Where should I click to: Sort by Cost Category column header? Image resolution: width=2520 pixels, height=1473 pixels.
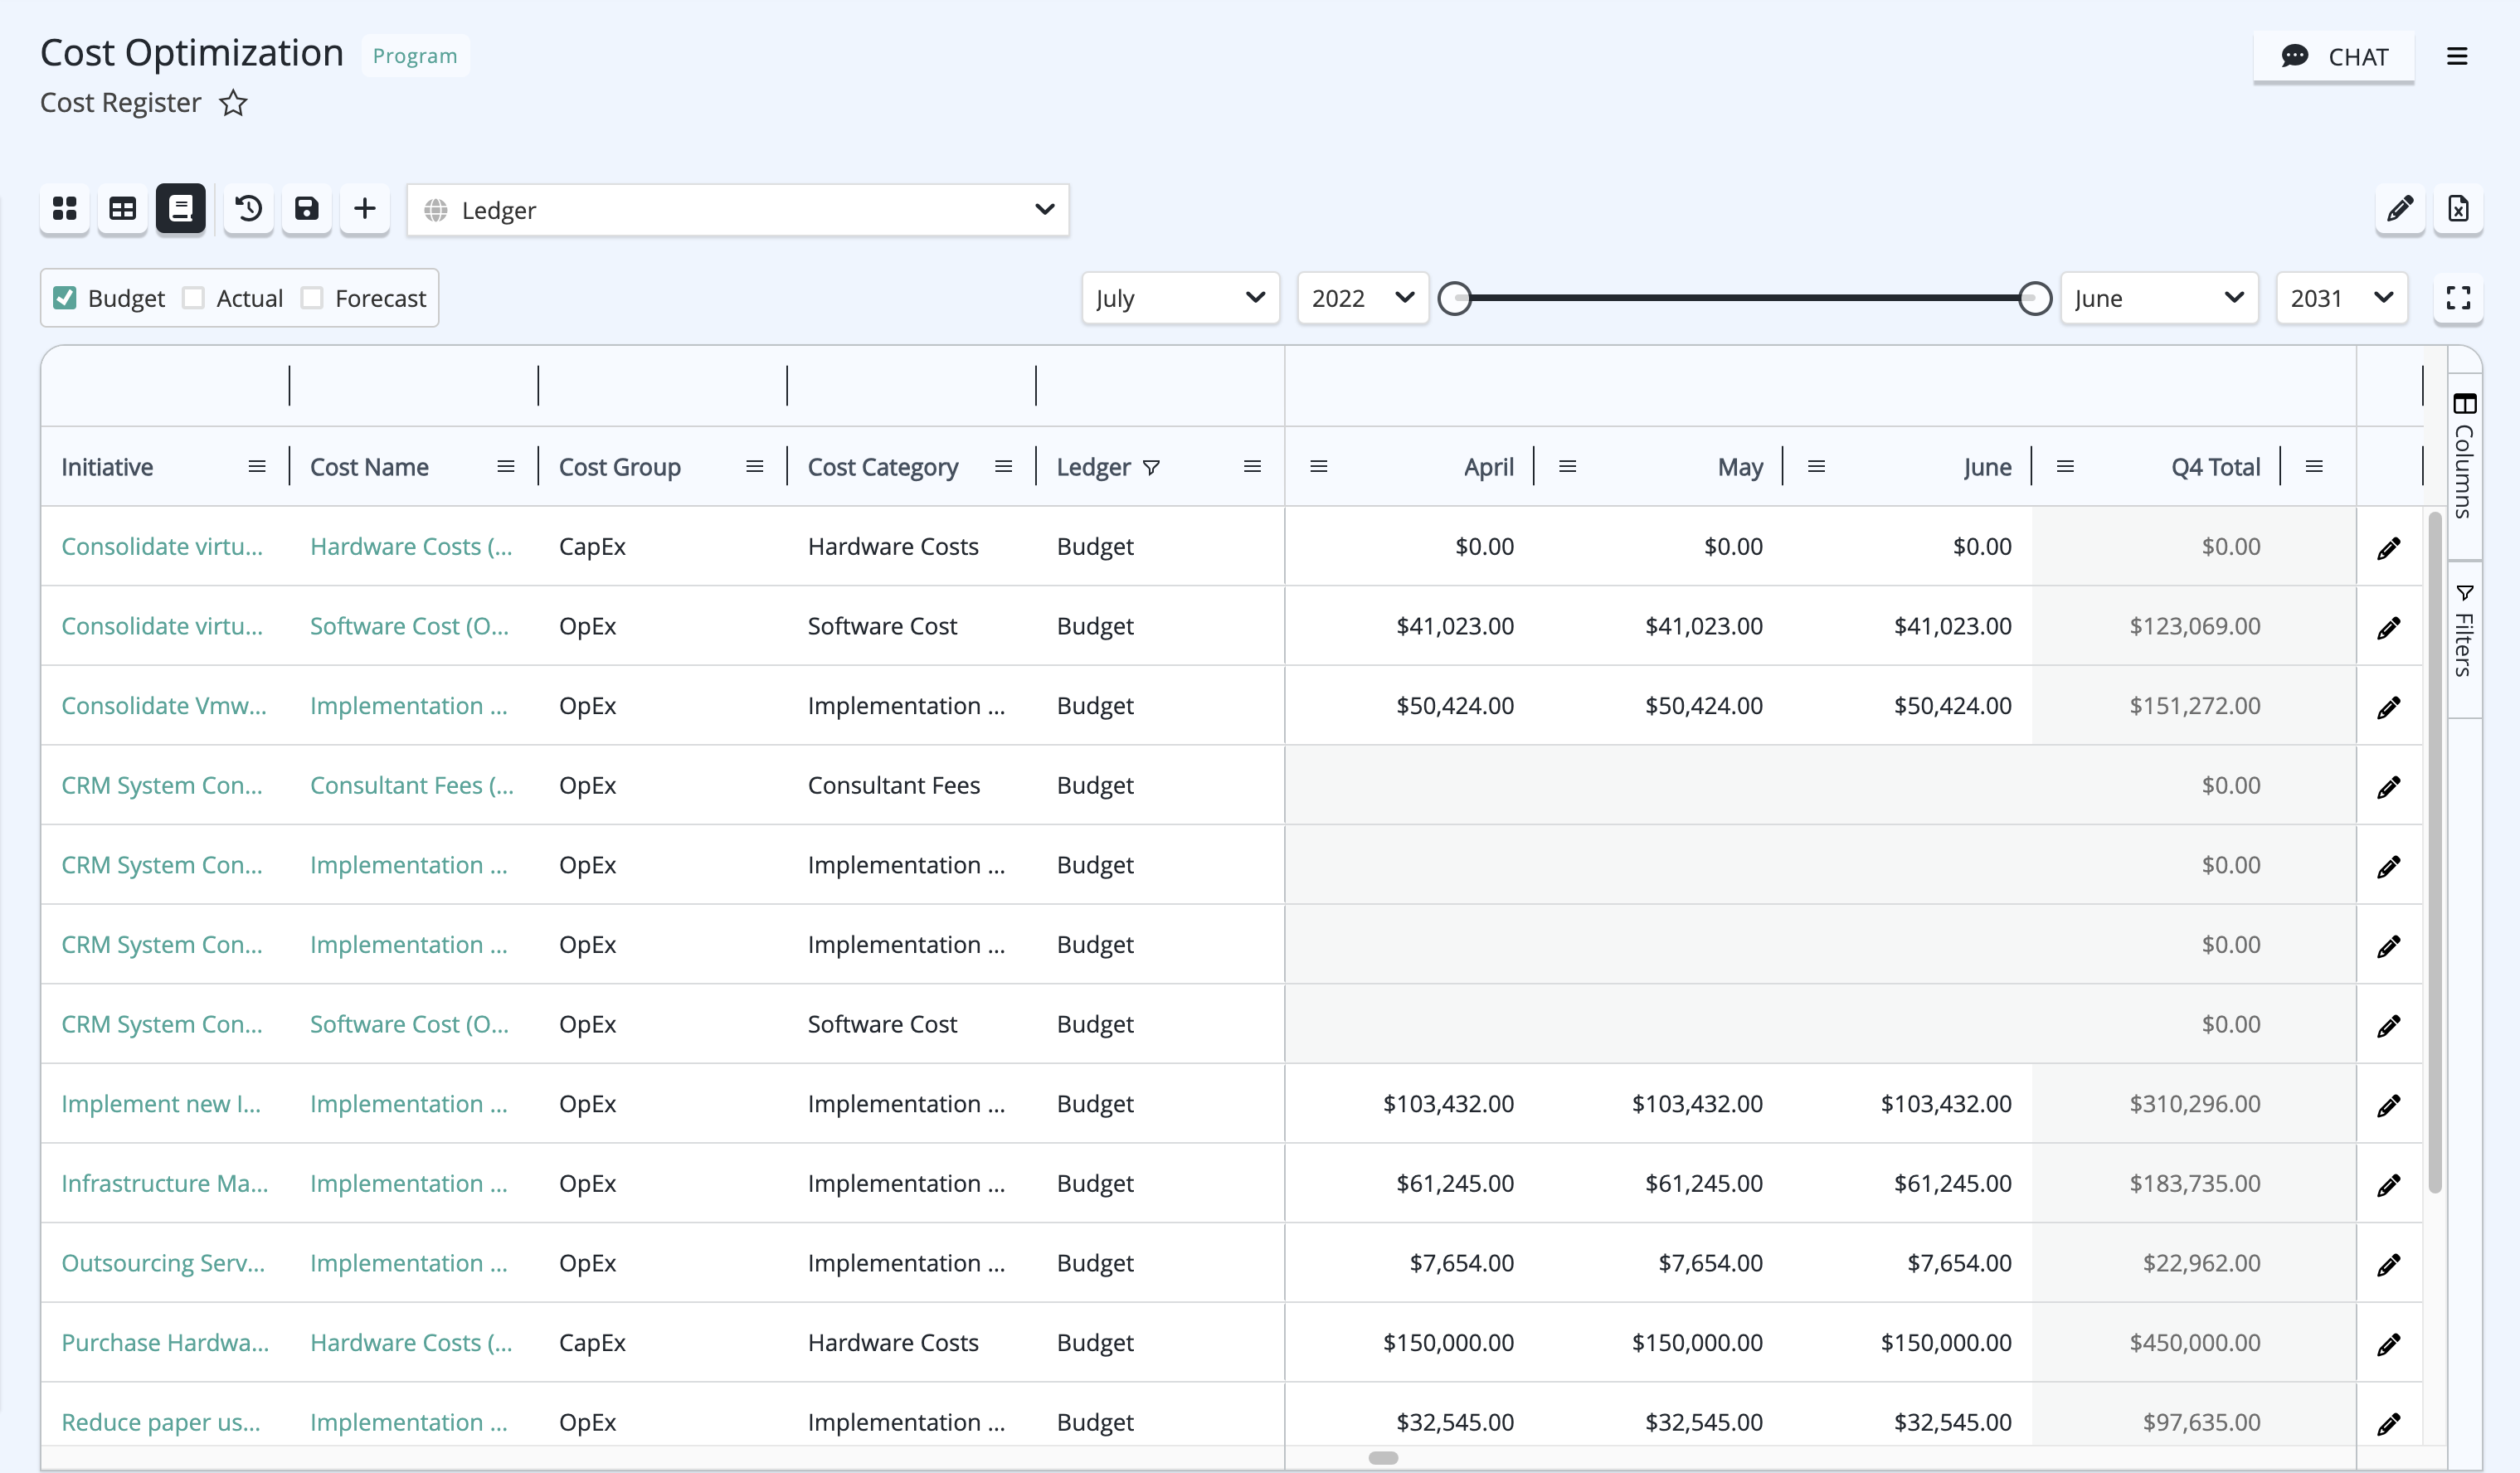883,467
